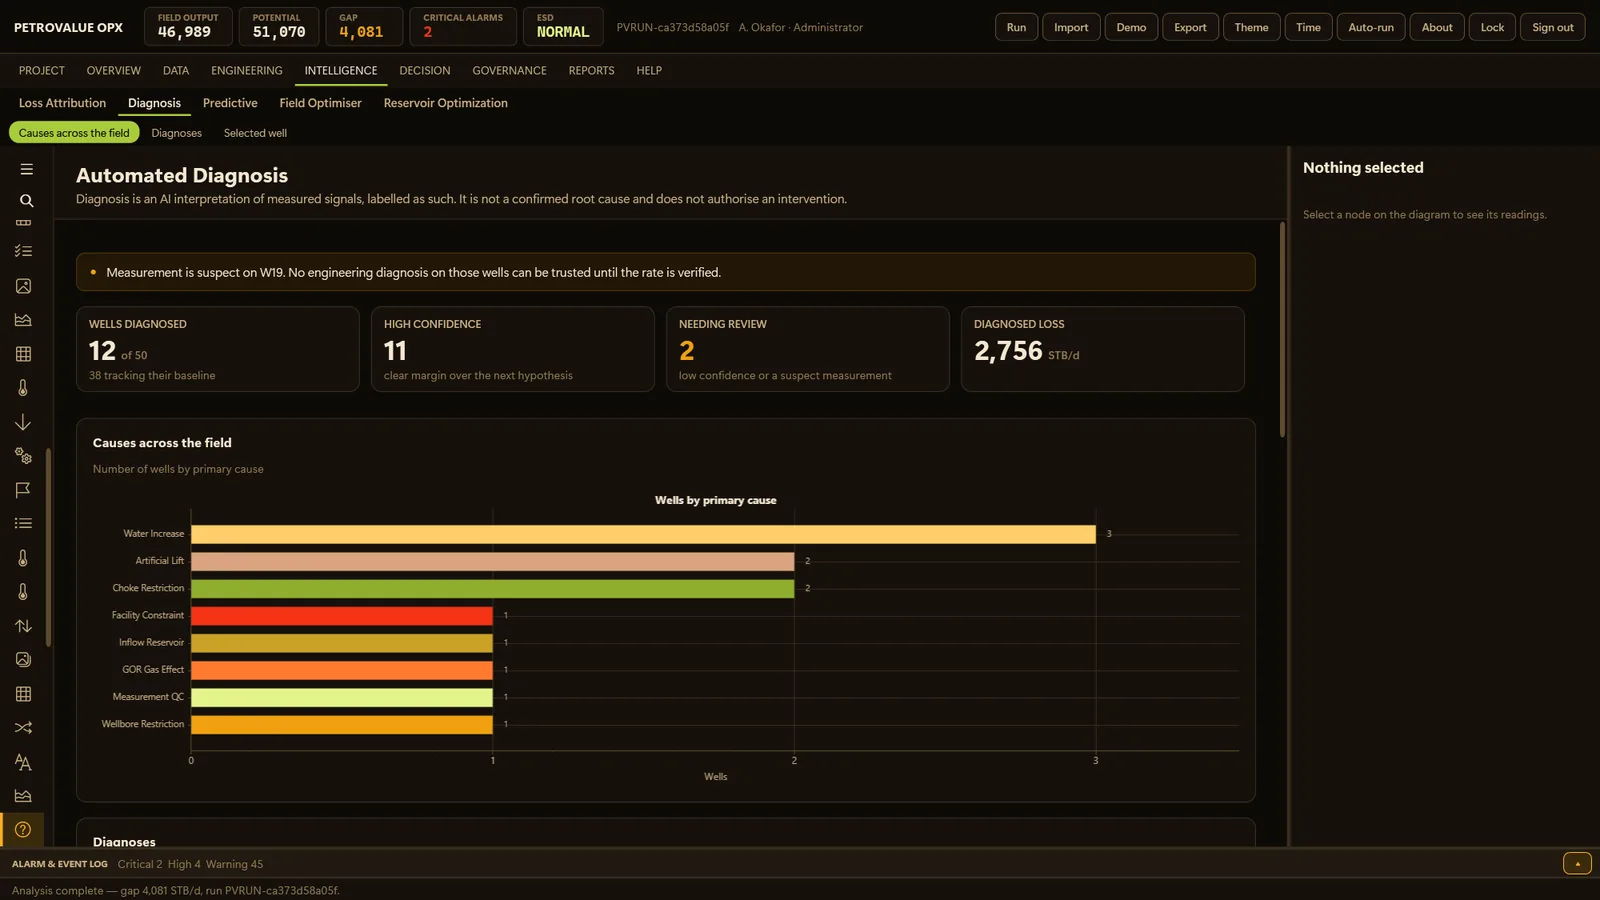Select the 'Causes across the field' pill
Image resolution: width=1600 pixels, height=900 pixels.
(x=74, y=133)
